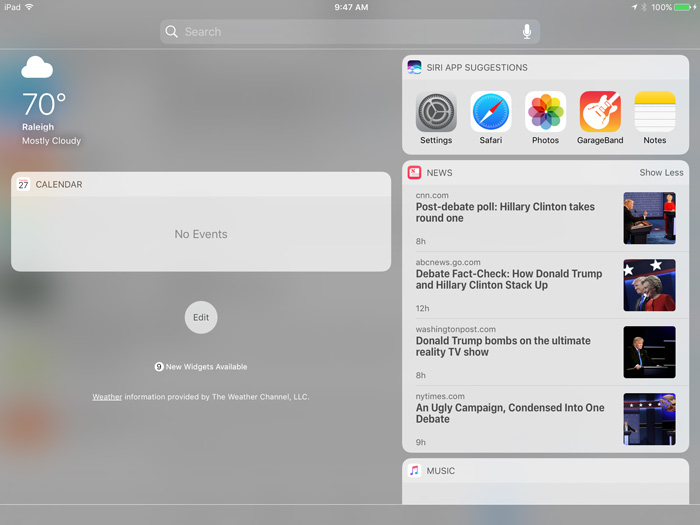This screenshot has height=525, width=700.
Task: Tap the cloud weather icon
Action: coord(37,68)
